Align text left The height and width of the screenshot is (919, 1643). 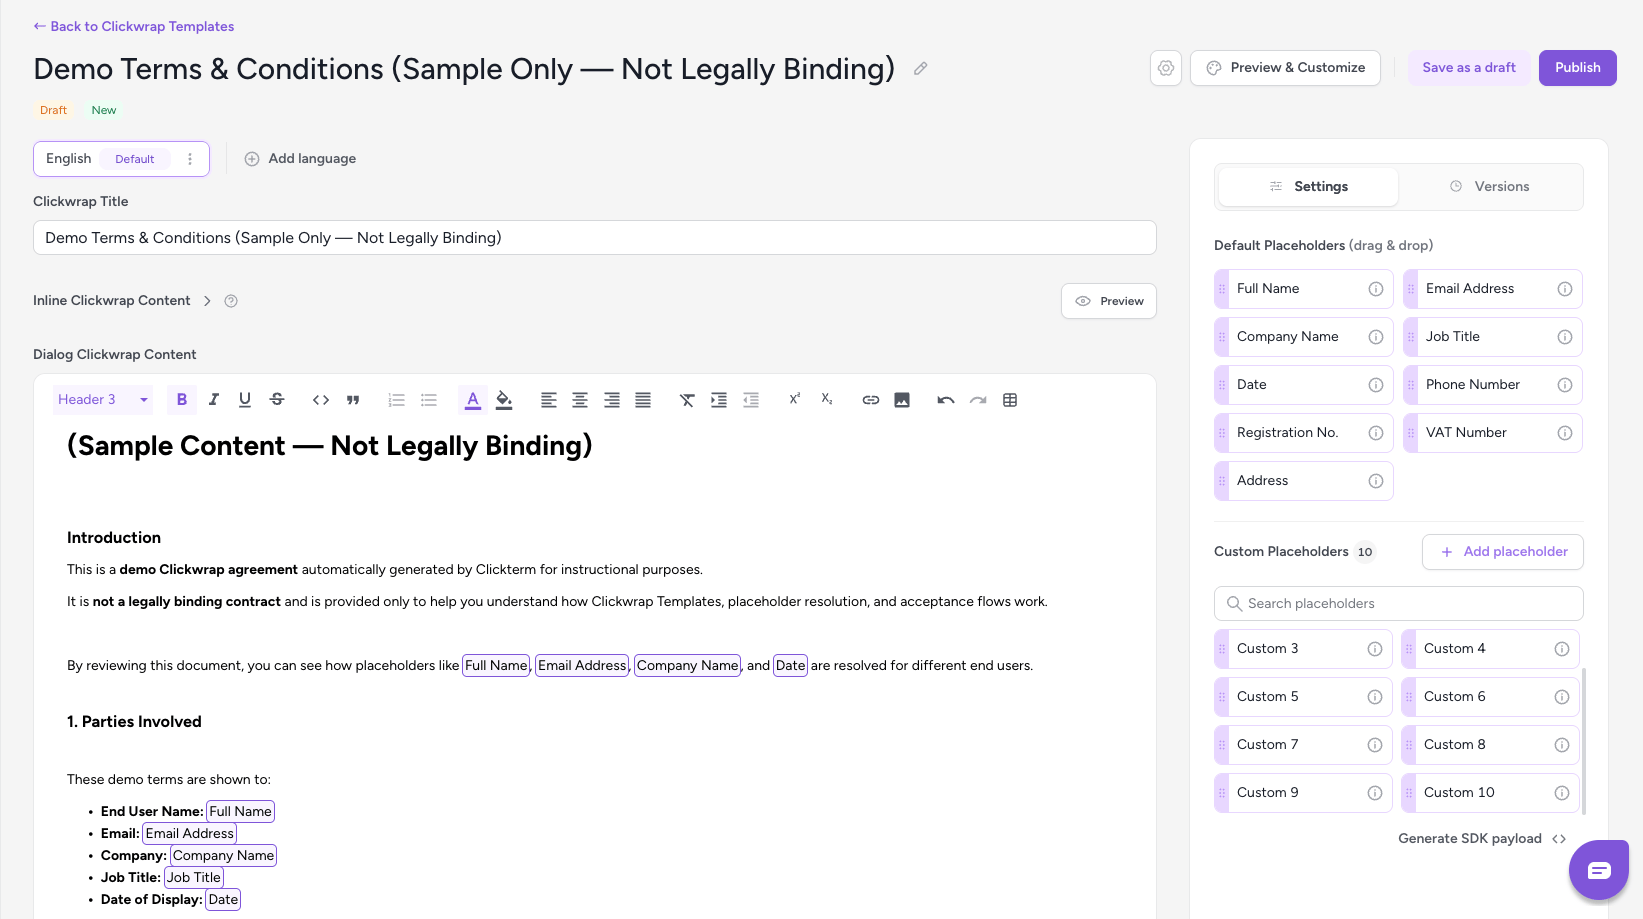[549, 400]
